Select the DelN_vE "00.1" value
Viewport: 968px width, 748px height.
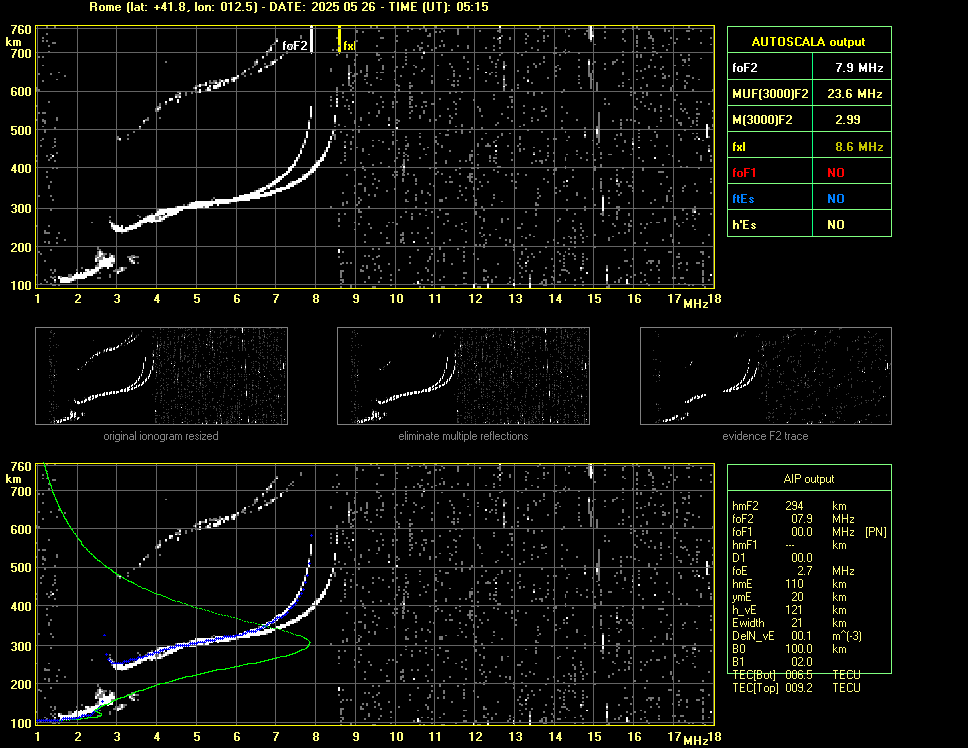(801, 636)
